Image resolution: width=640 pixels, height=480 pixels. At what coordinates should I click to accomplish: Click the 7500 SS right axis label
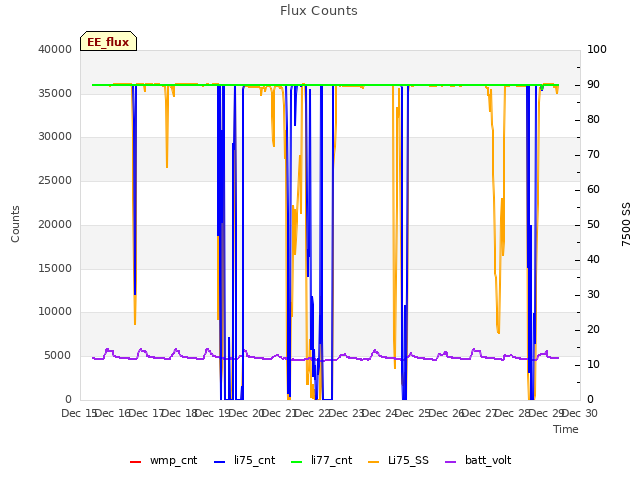coord(626,224)
